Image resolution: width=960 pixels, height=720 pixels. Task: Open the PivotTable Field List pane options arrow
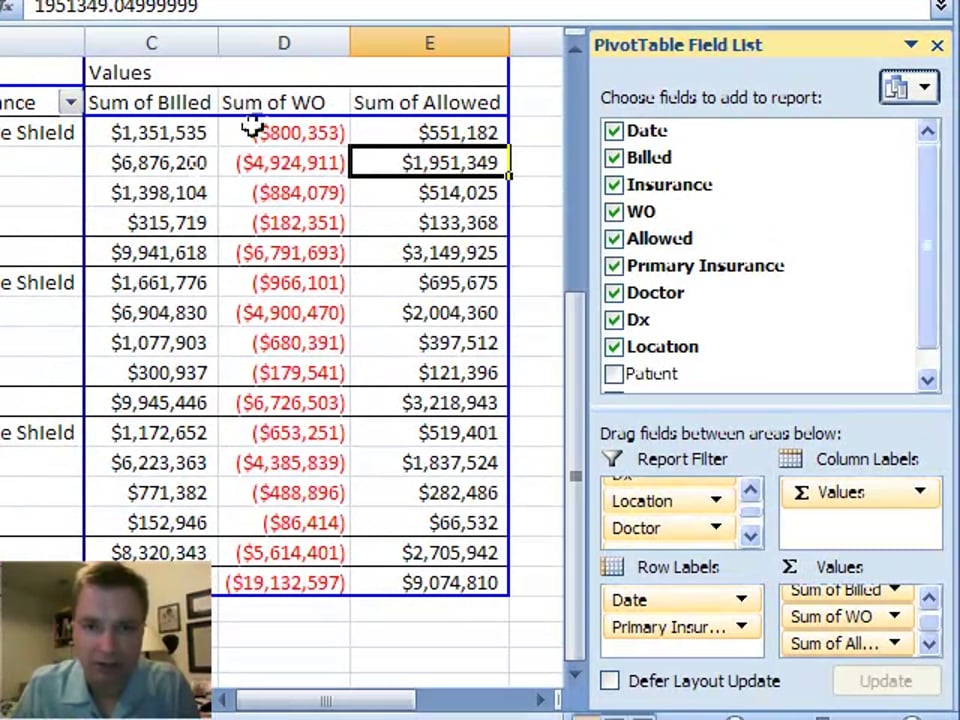point(911,44)
